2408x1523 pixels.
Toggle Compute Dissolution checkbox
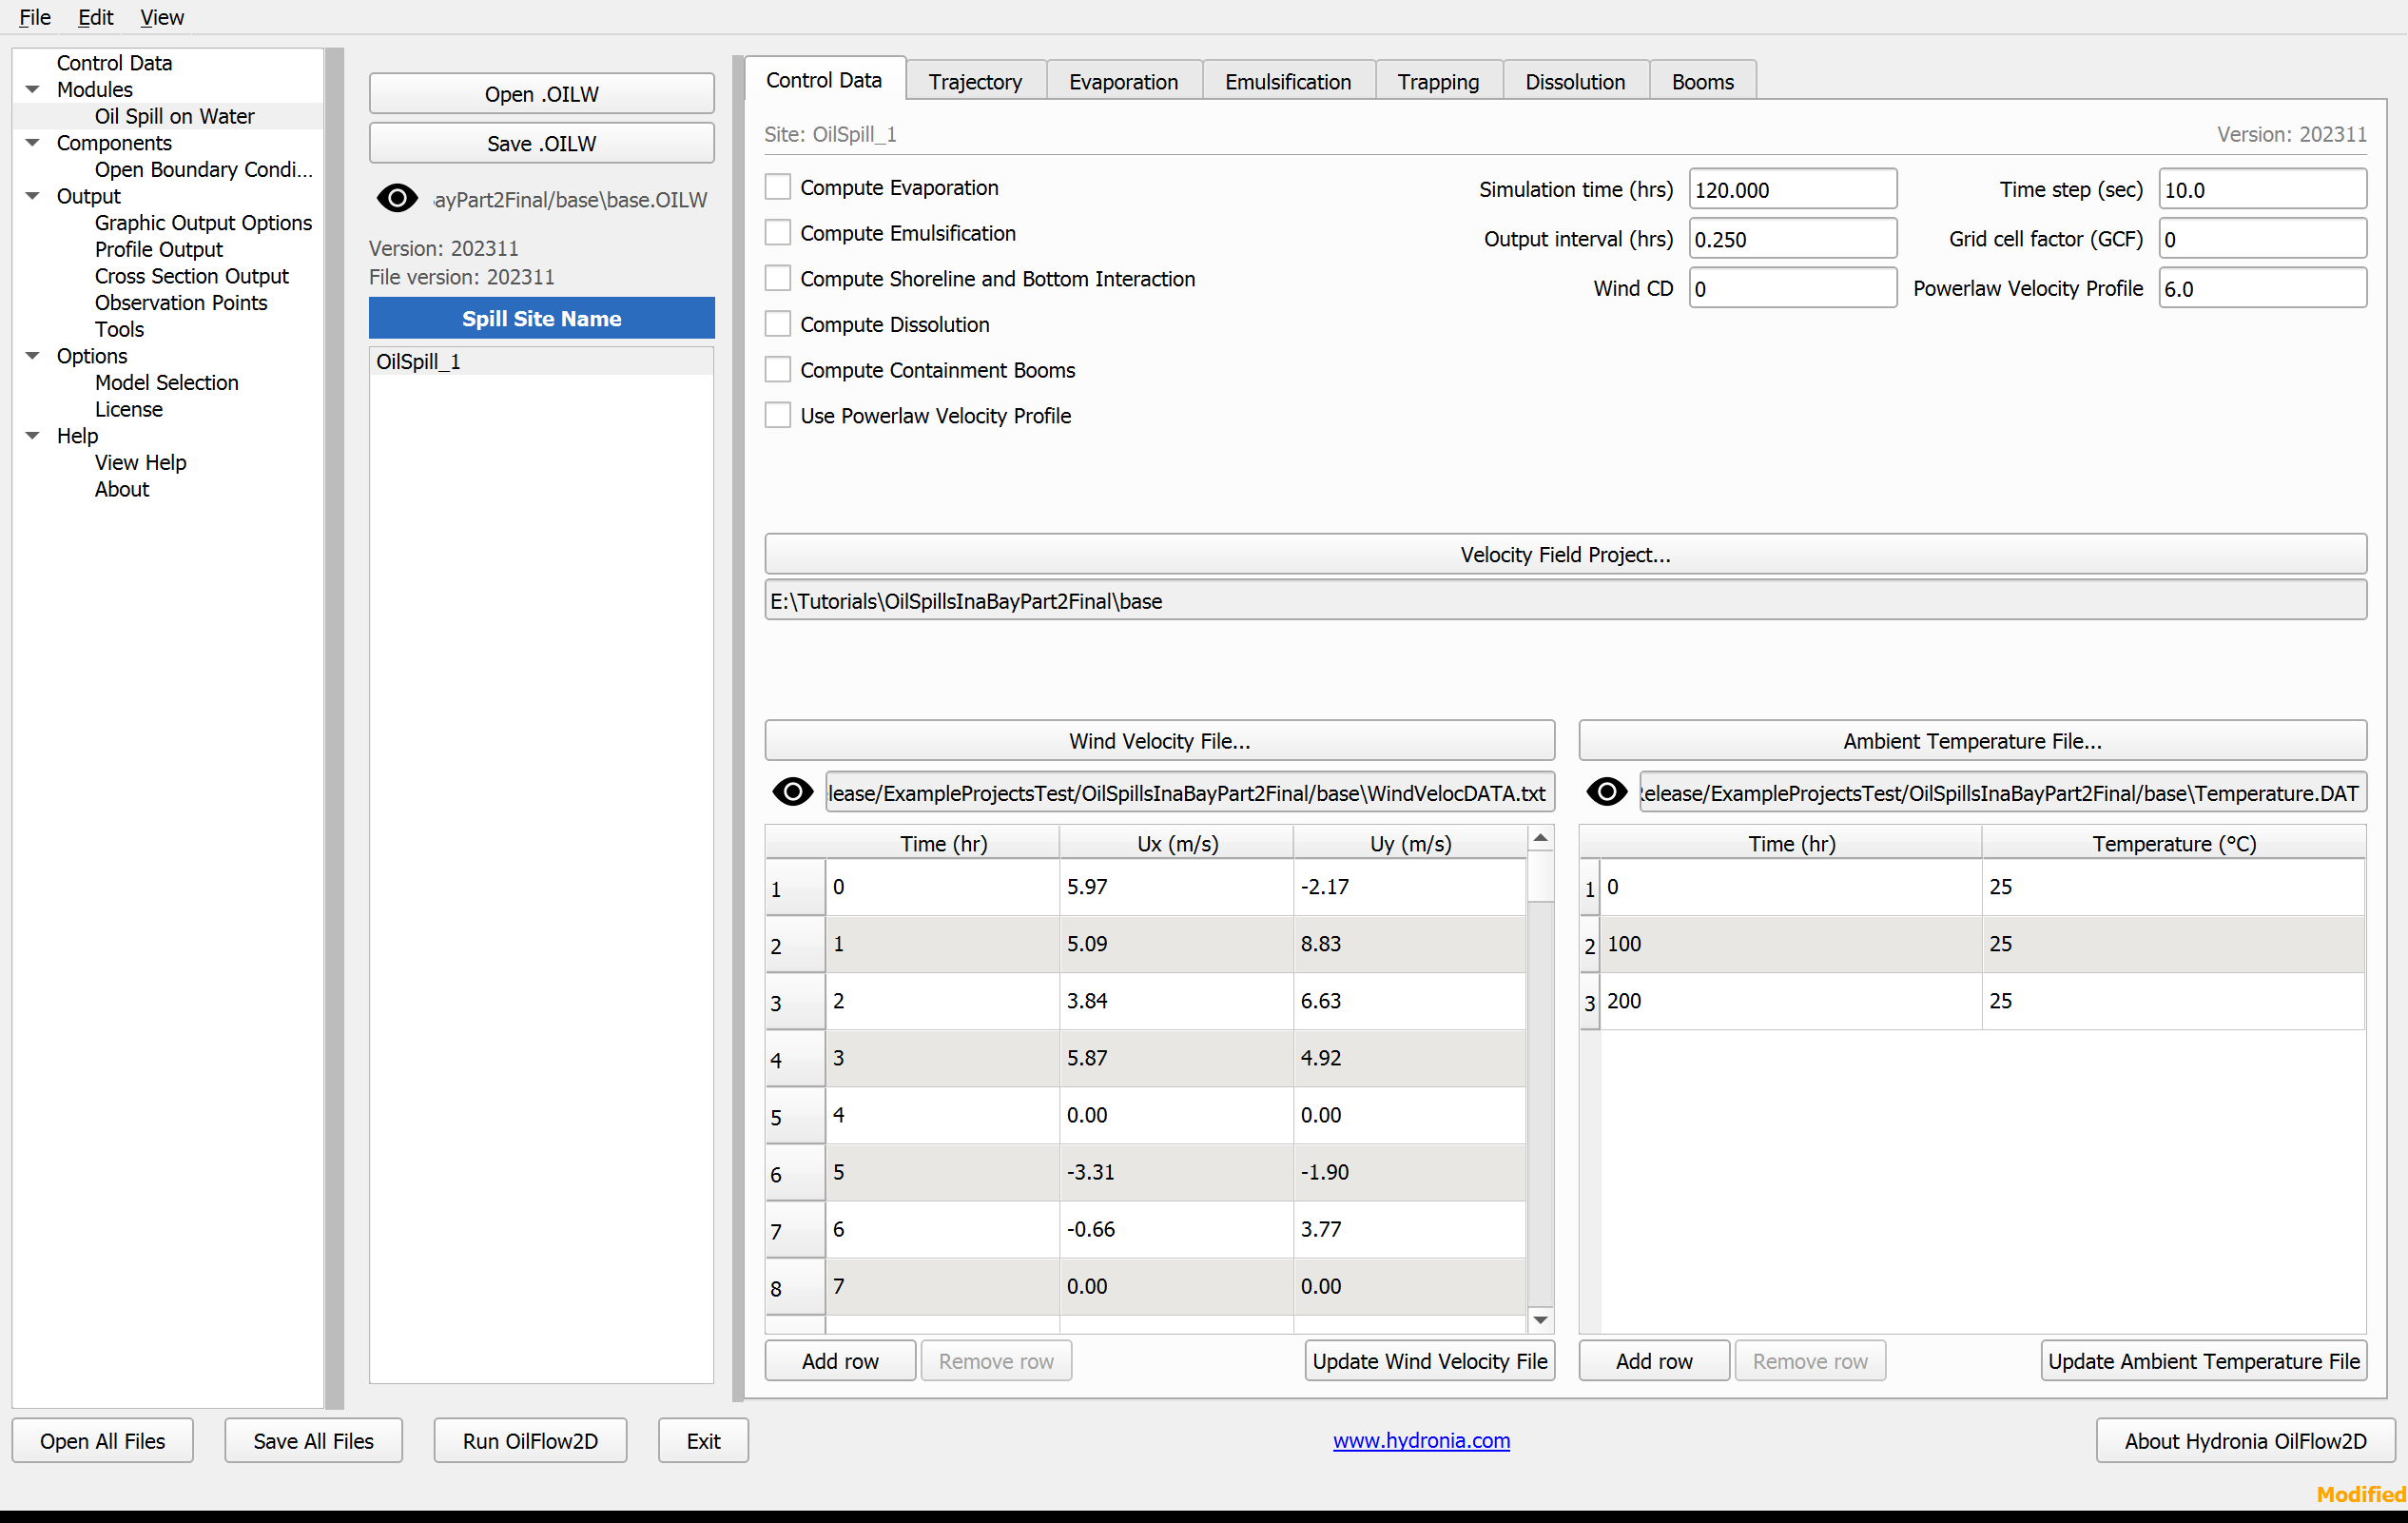pyautogui.click(x=778, y=324)
